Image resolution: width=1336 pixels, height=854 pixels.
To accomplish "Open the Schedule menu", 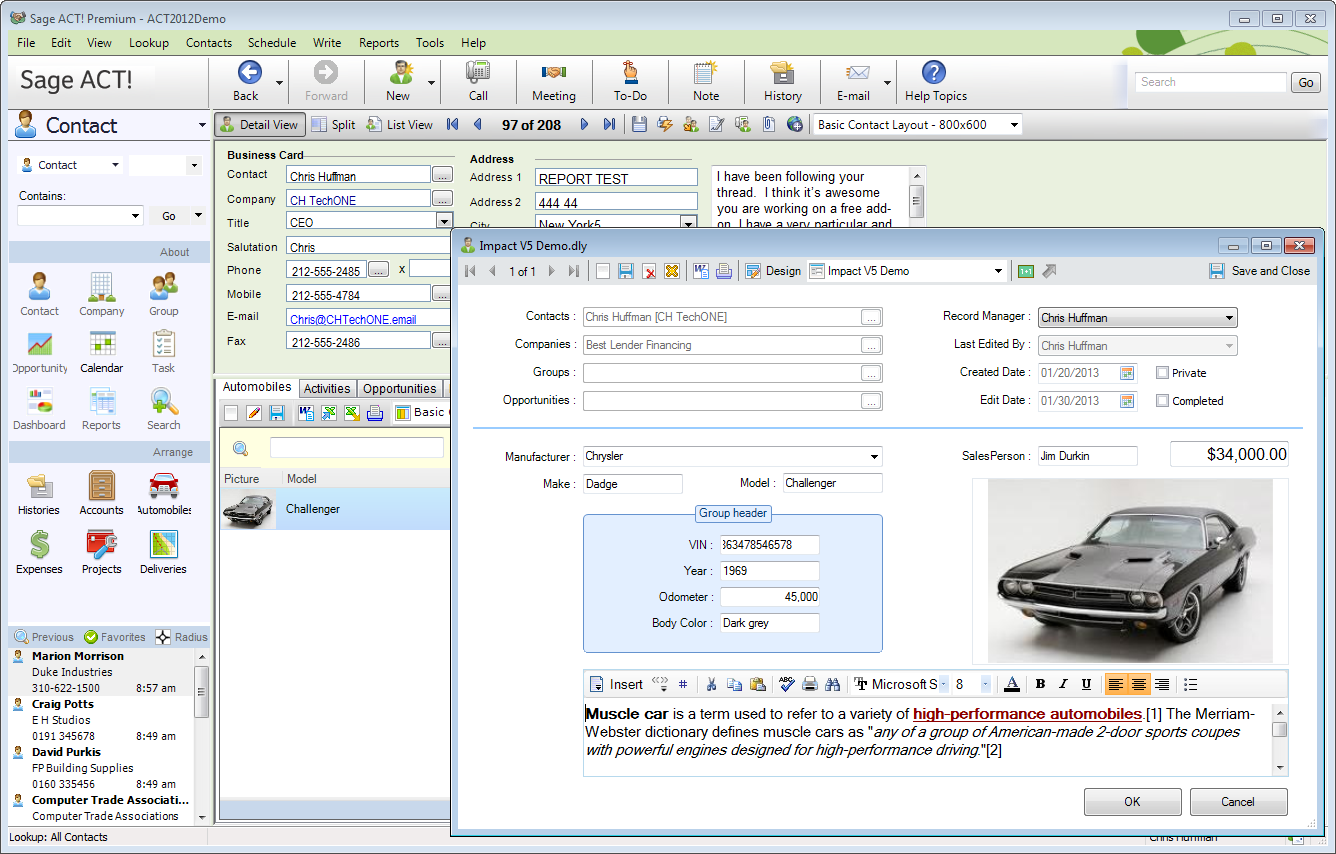I will click(x=272, y=43).
